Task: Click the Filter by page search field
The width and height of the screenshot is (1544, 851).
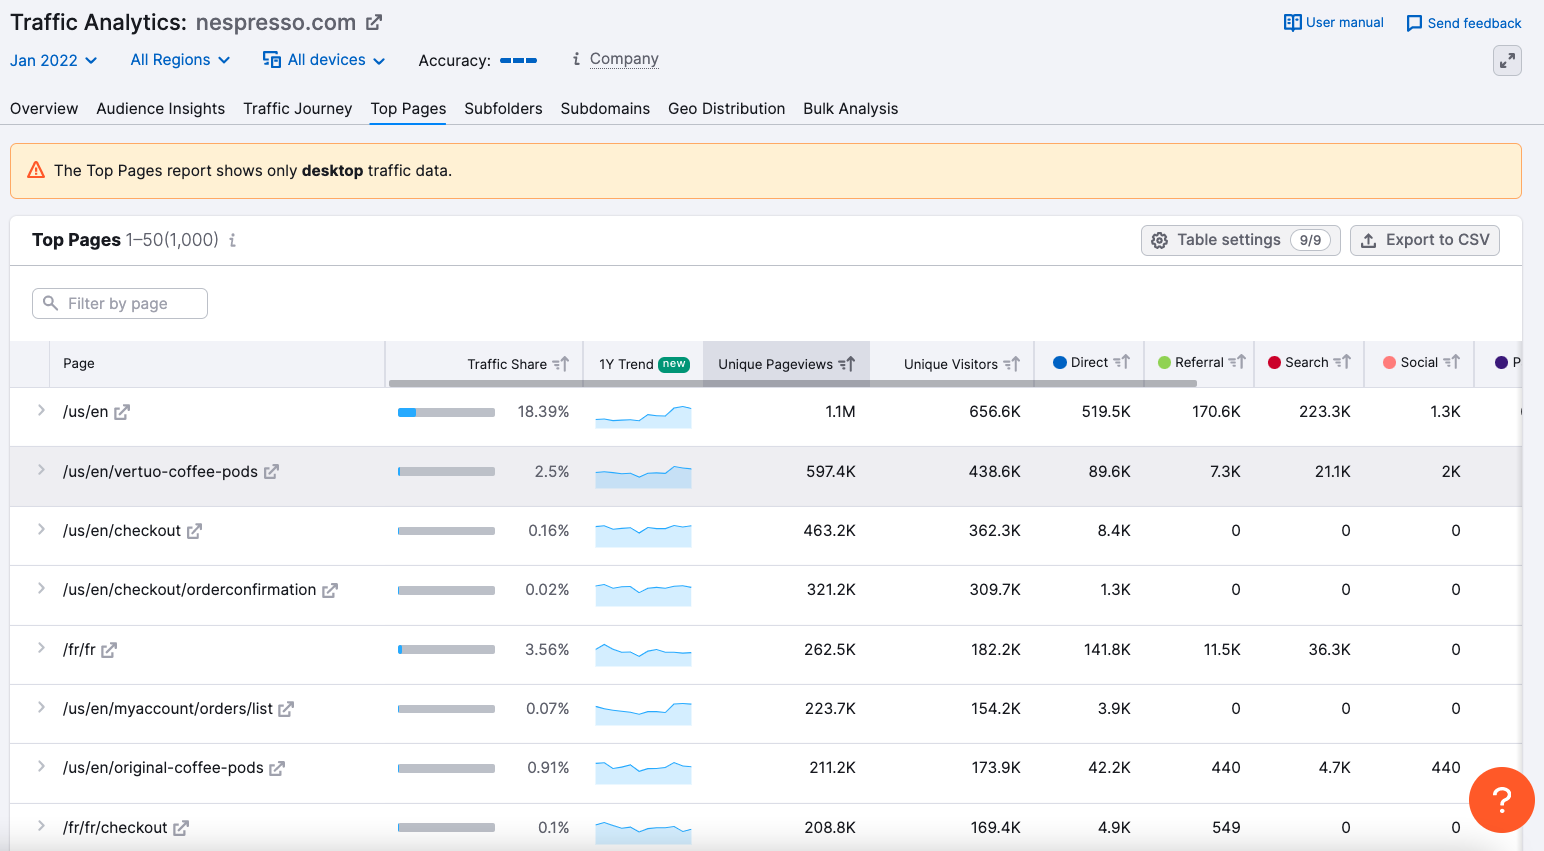Action: point(119,303)
